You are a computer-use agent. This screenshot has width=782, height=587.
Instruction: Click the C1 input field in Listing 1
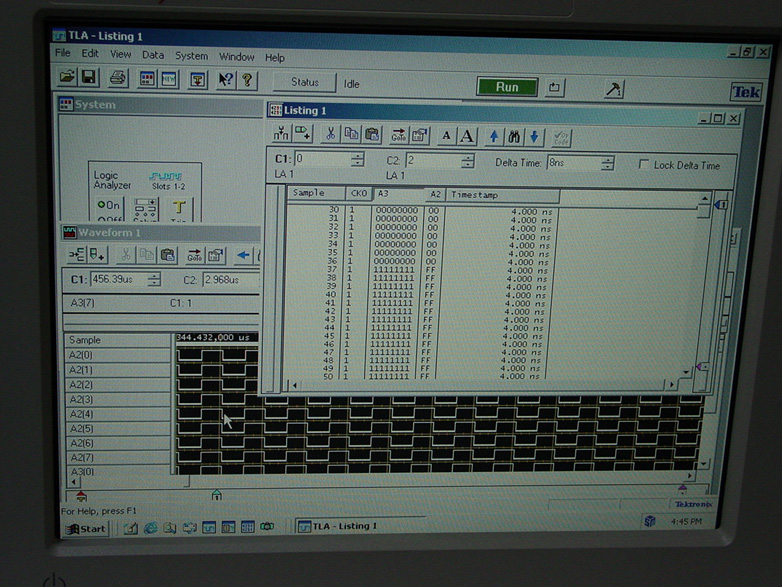pyautogui.click(x=323, y=159)
